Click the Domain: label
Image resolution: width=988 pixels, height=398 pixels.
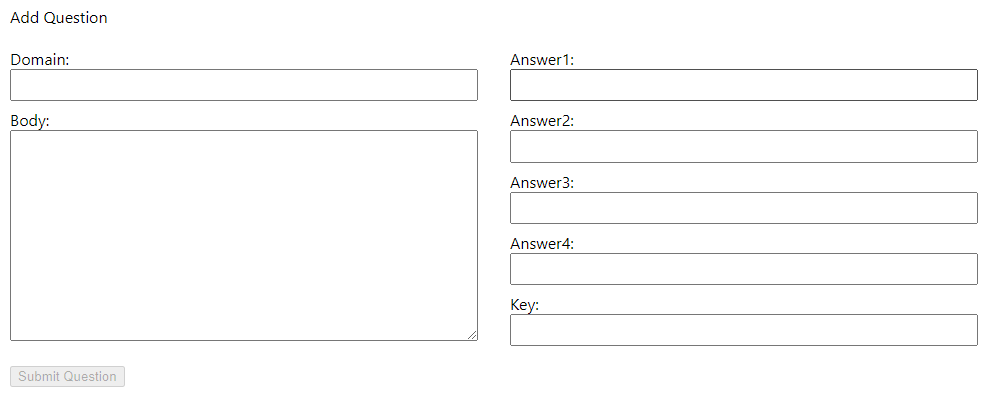click(x=40, y=60)
